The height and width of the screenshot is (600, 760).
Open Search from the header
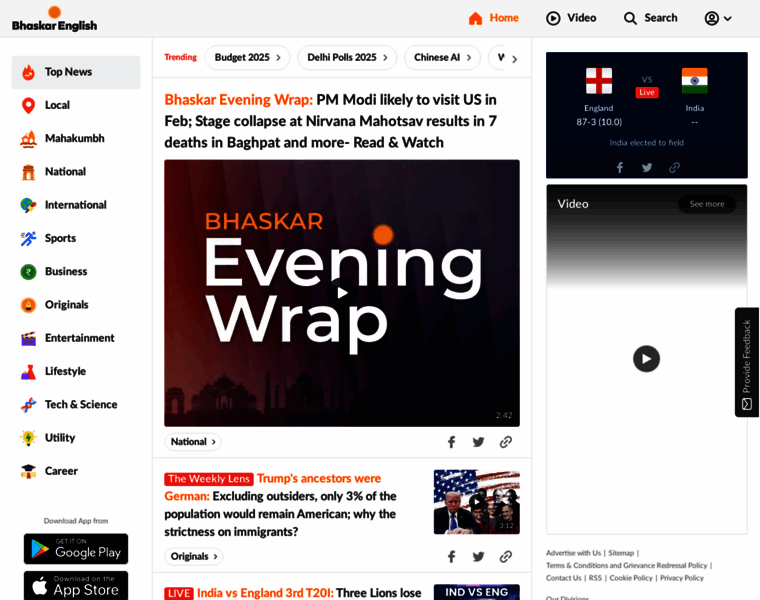tap(650, 18)
